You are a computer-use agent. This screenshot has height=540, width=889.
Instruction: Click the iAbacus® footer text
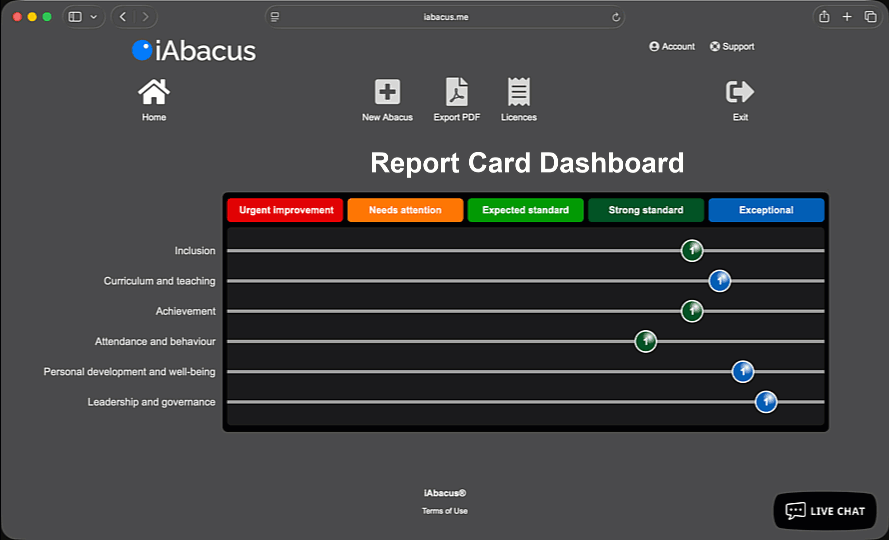(x=444, y=493)
